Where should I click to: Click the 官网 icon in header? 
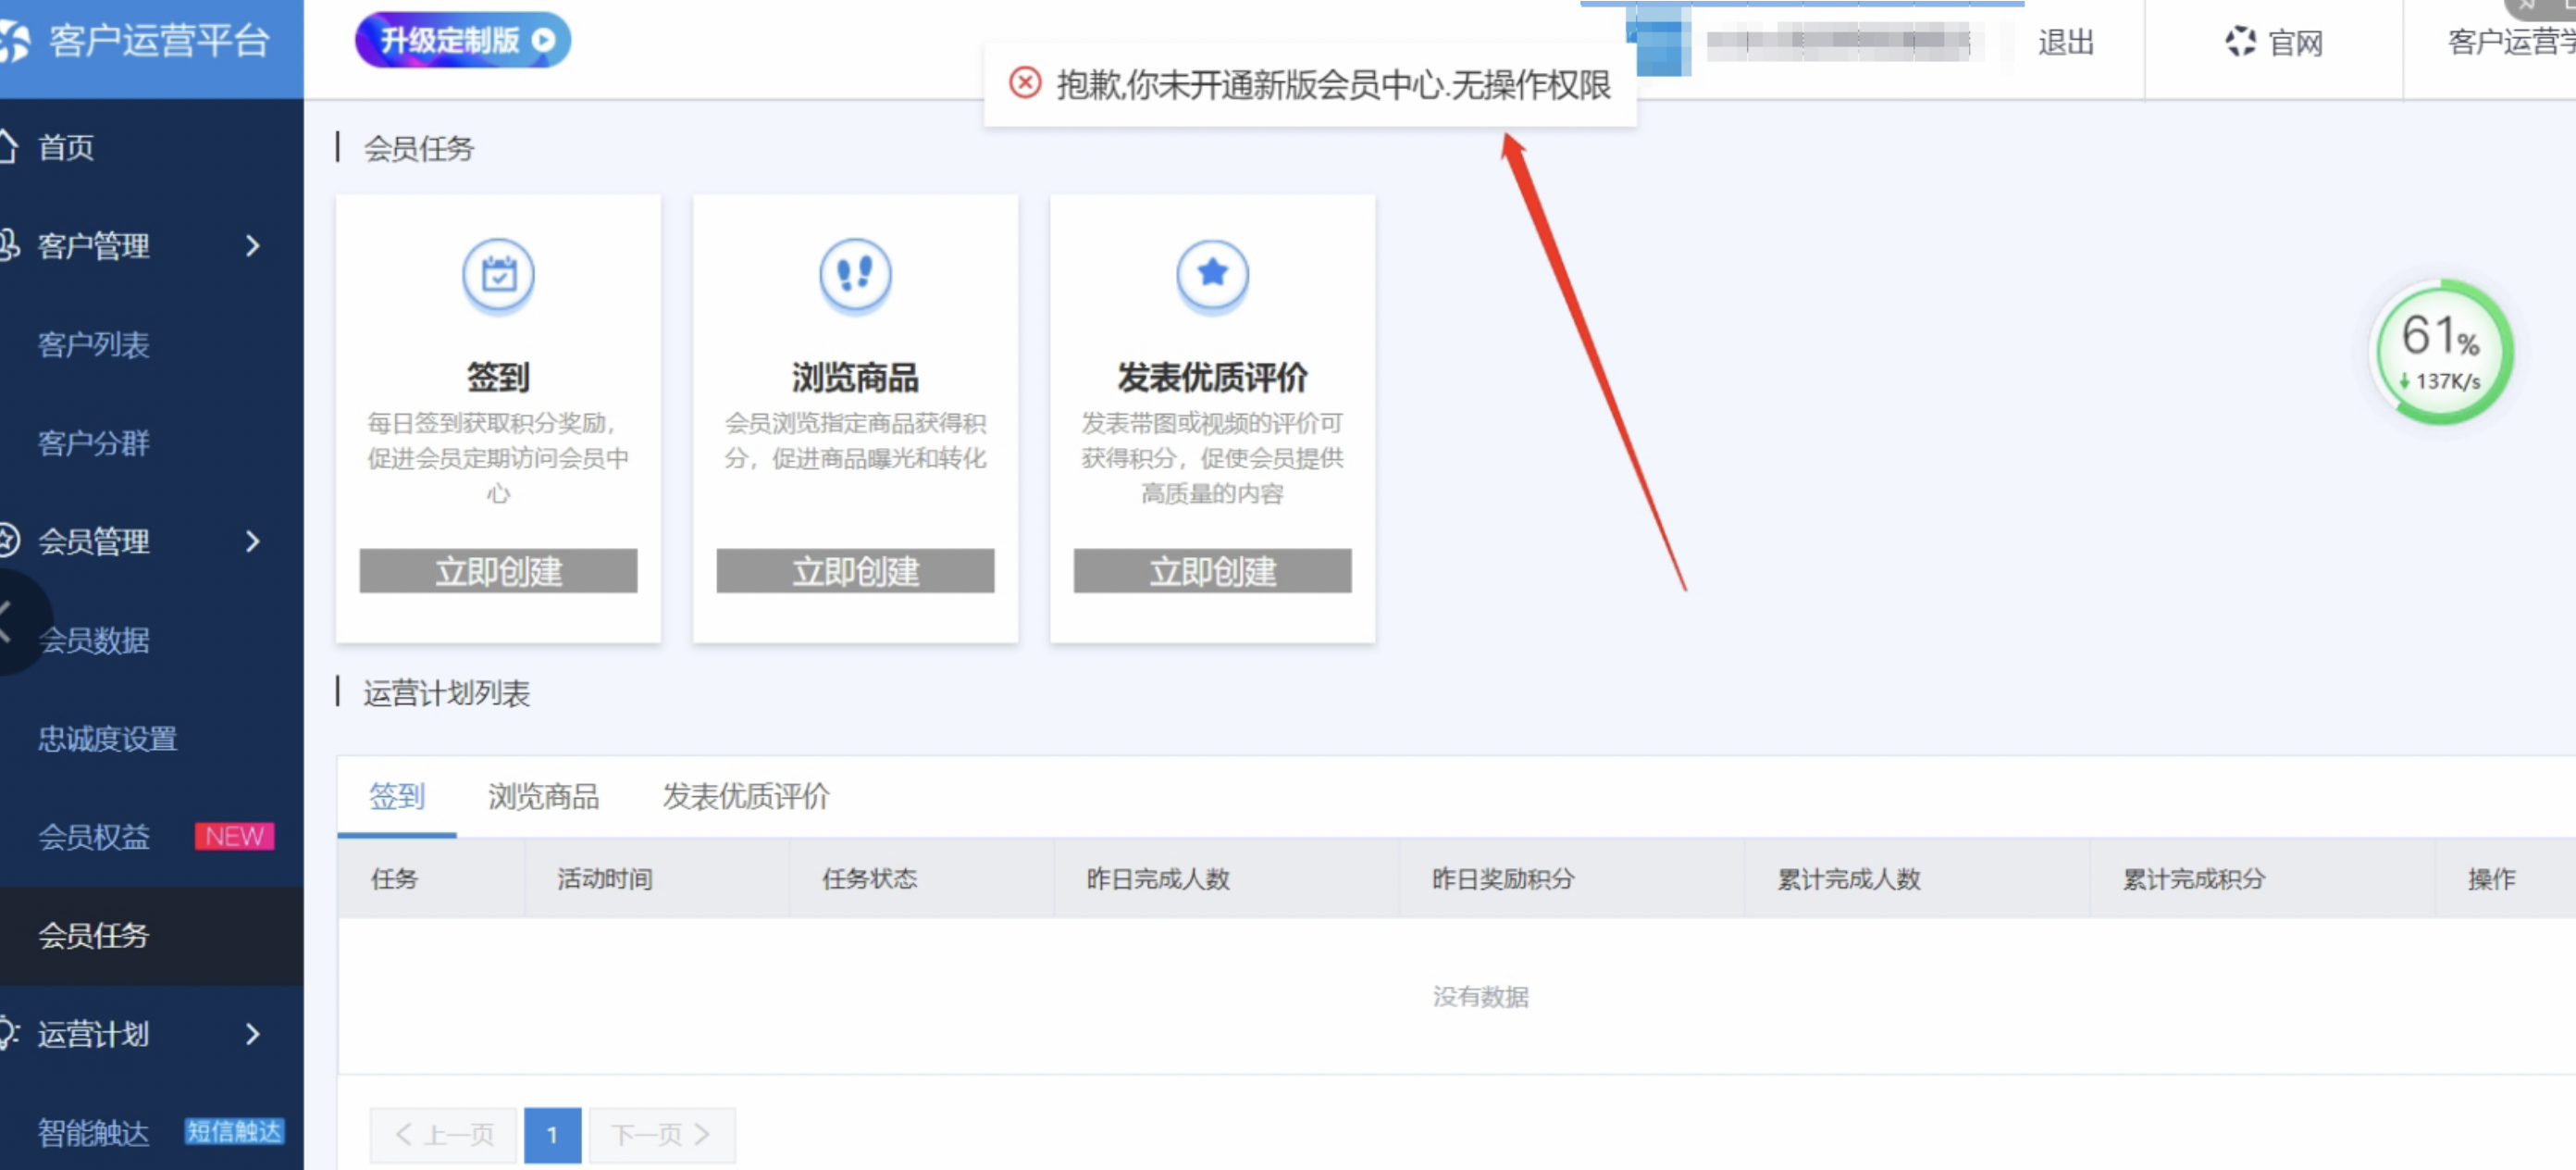2240,42
